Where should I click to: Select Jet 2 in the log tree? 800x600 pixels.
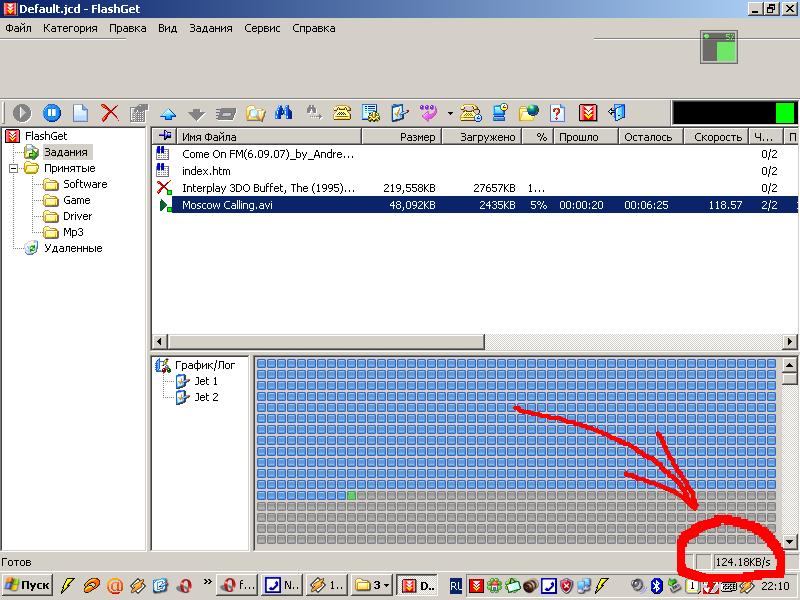[206, 397]
